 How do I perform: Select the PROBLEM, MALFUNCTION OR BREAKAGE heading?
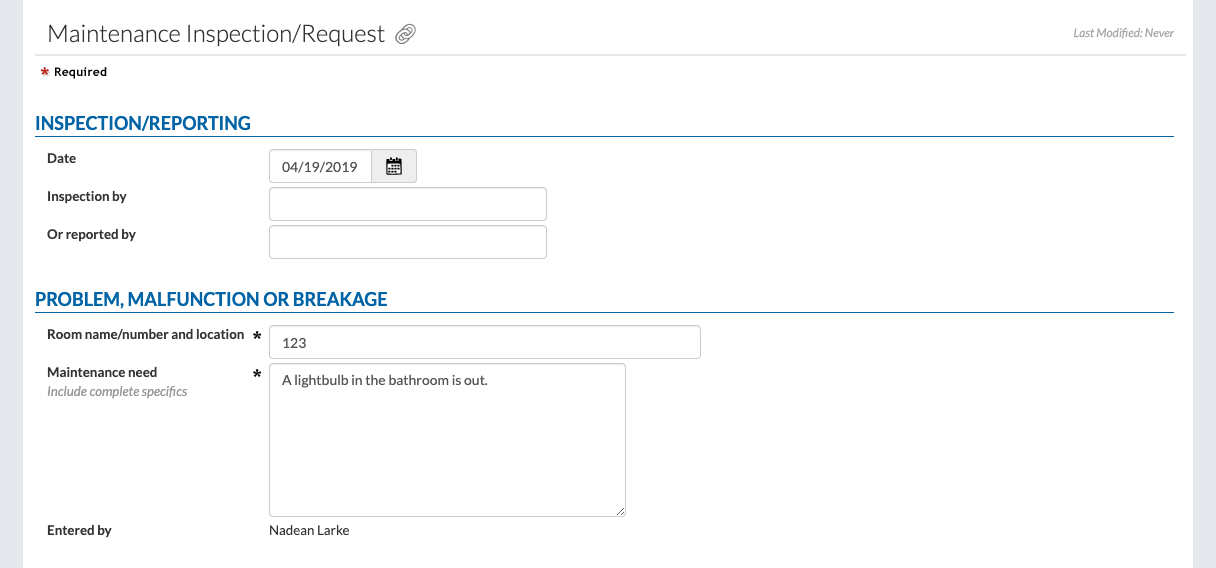(211, 299)
